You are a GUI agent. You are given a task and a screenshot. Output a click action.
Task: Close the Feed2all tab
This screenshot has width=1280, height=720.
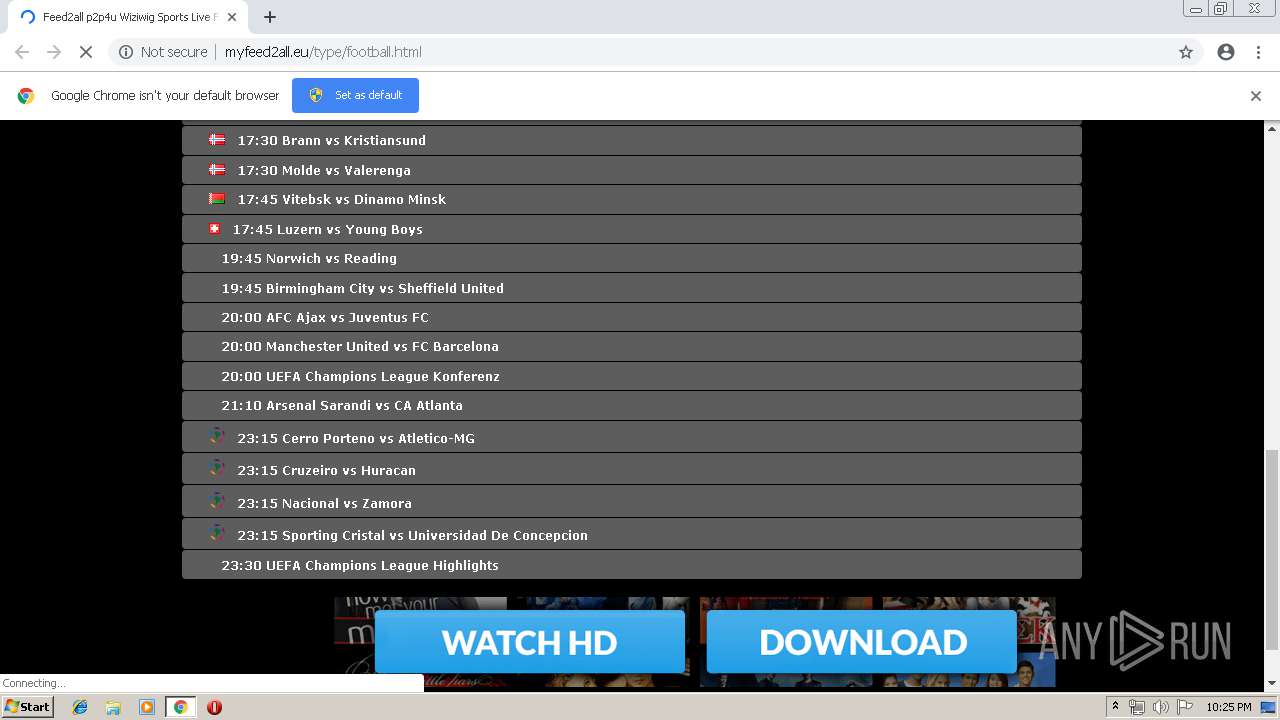click(x=232, y=17)
